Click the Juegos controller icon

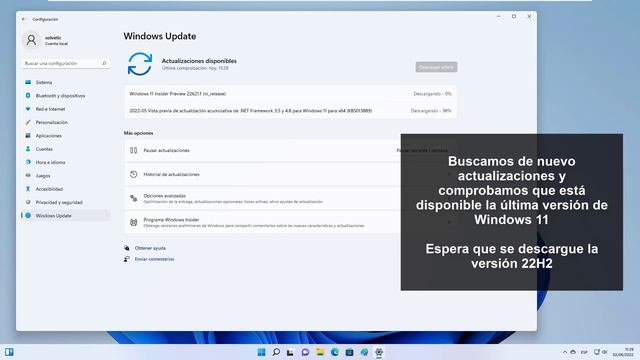point(28,176)
